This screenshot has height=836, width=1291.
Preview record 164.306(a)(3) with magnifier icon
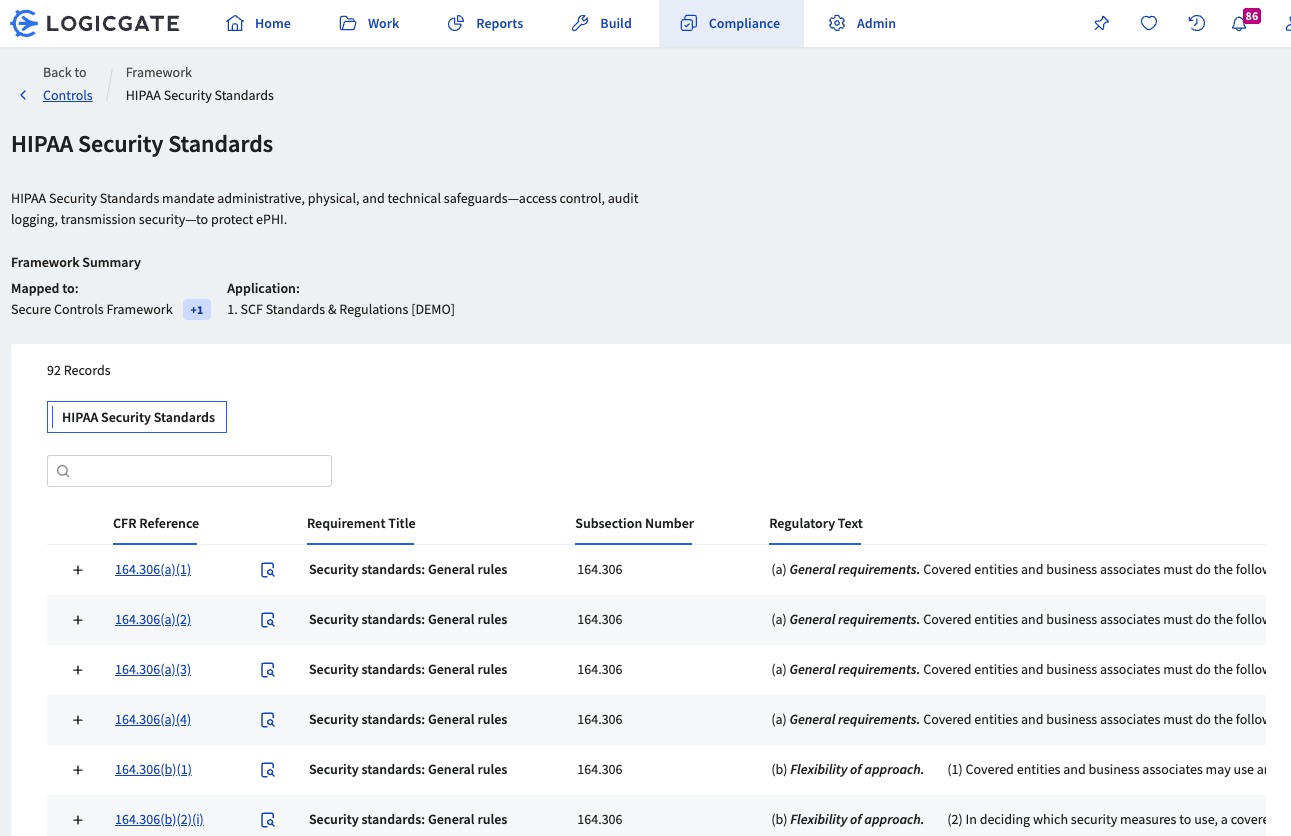click(x=268, y=670)
